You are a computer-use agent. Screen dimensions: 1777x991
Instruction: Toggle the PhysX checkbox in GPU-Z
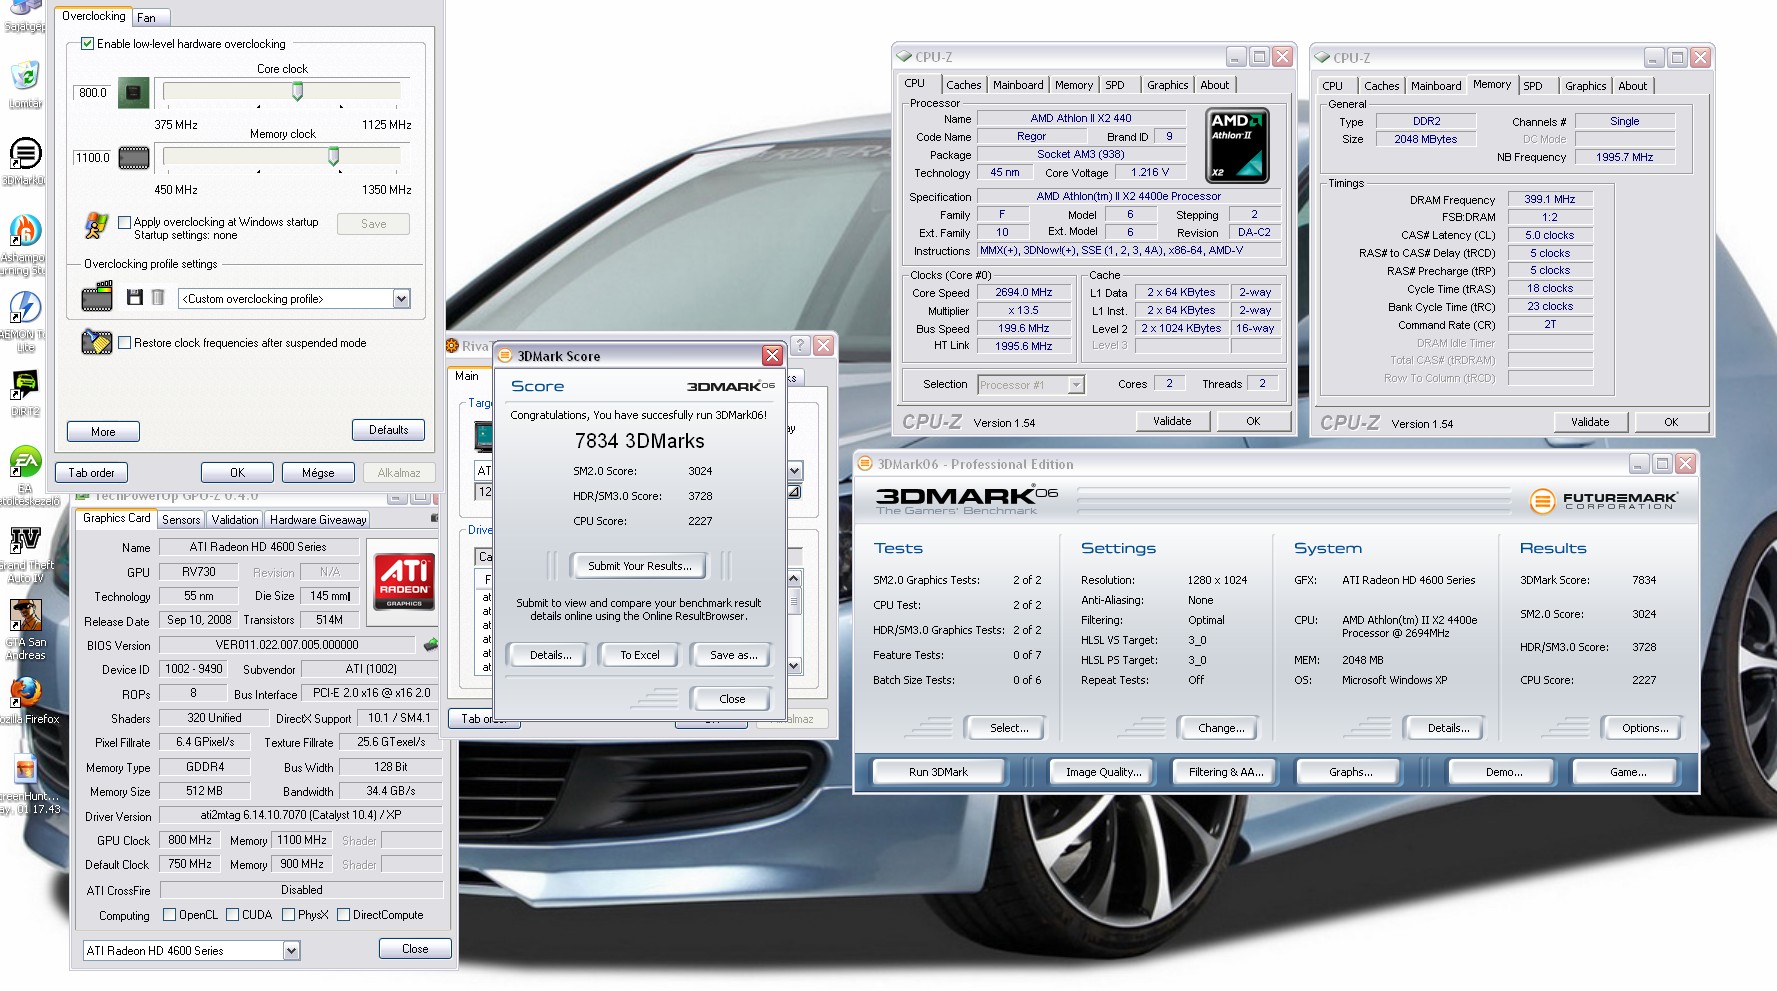click(x=288, y=915)
